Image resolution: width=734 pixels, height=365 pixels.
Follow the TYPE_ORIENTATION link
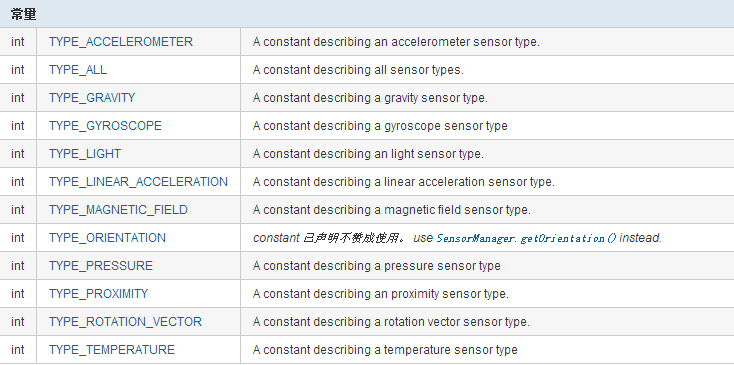coord(107,238)
